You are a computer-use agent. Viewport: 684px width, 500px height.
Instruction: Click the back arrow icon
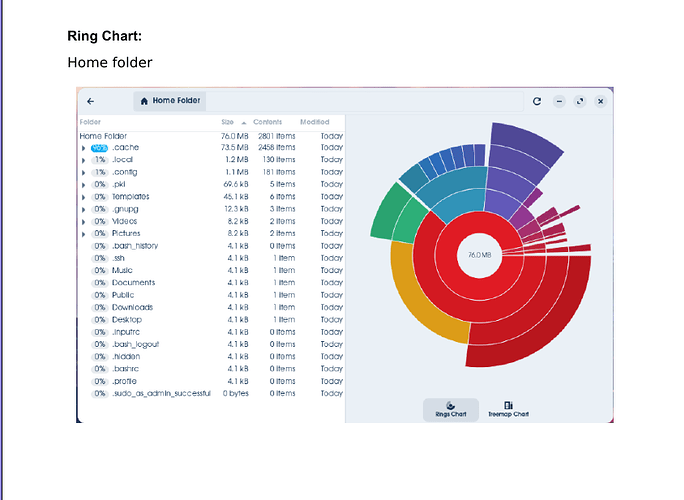90,101
